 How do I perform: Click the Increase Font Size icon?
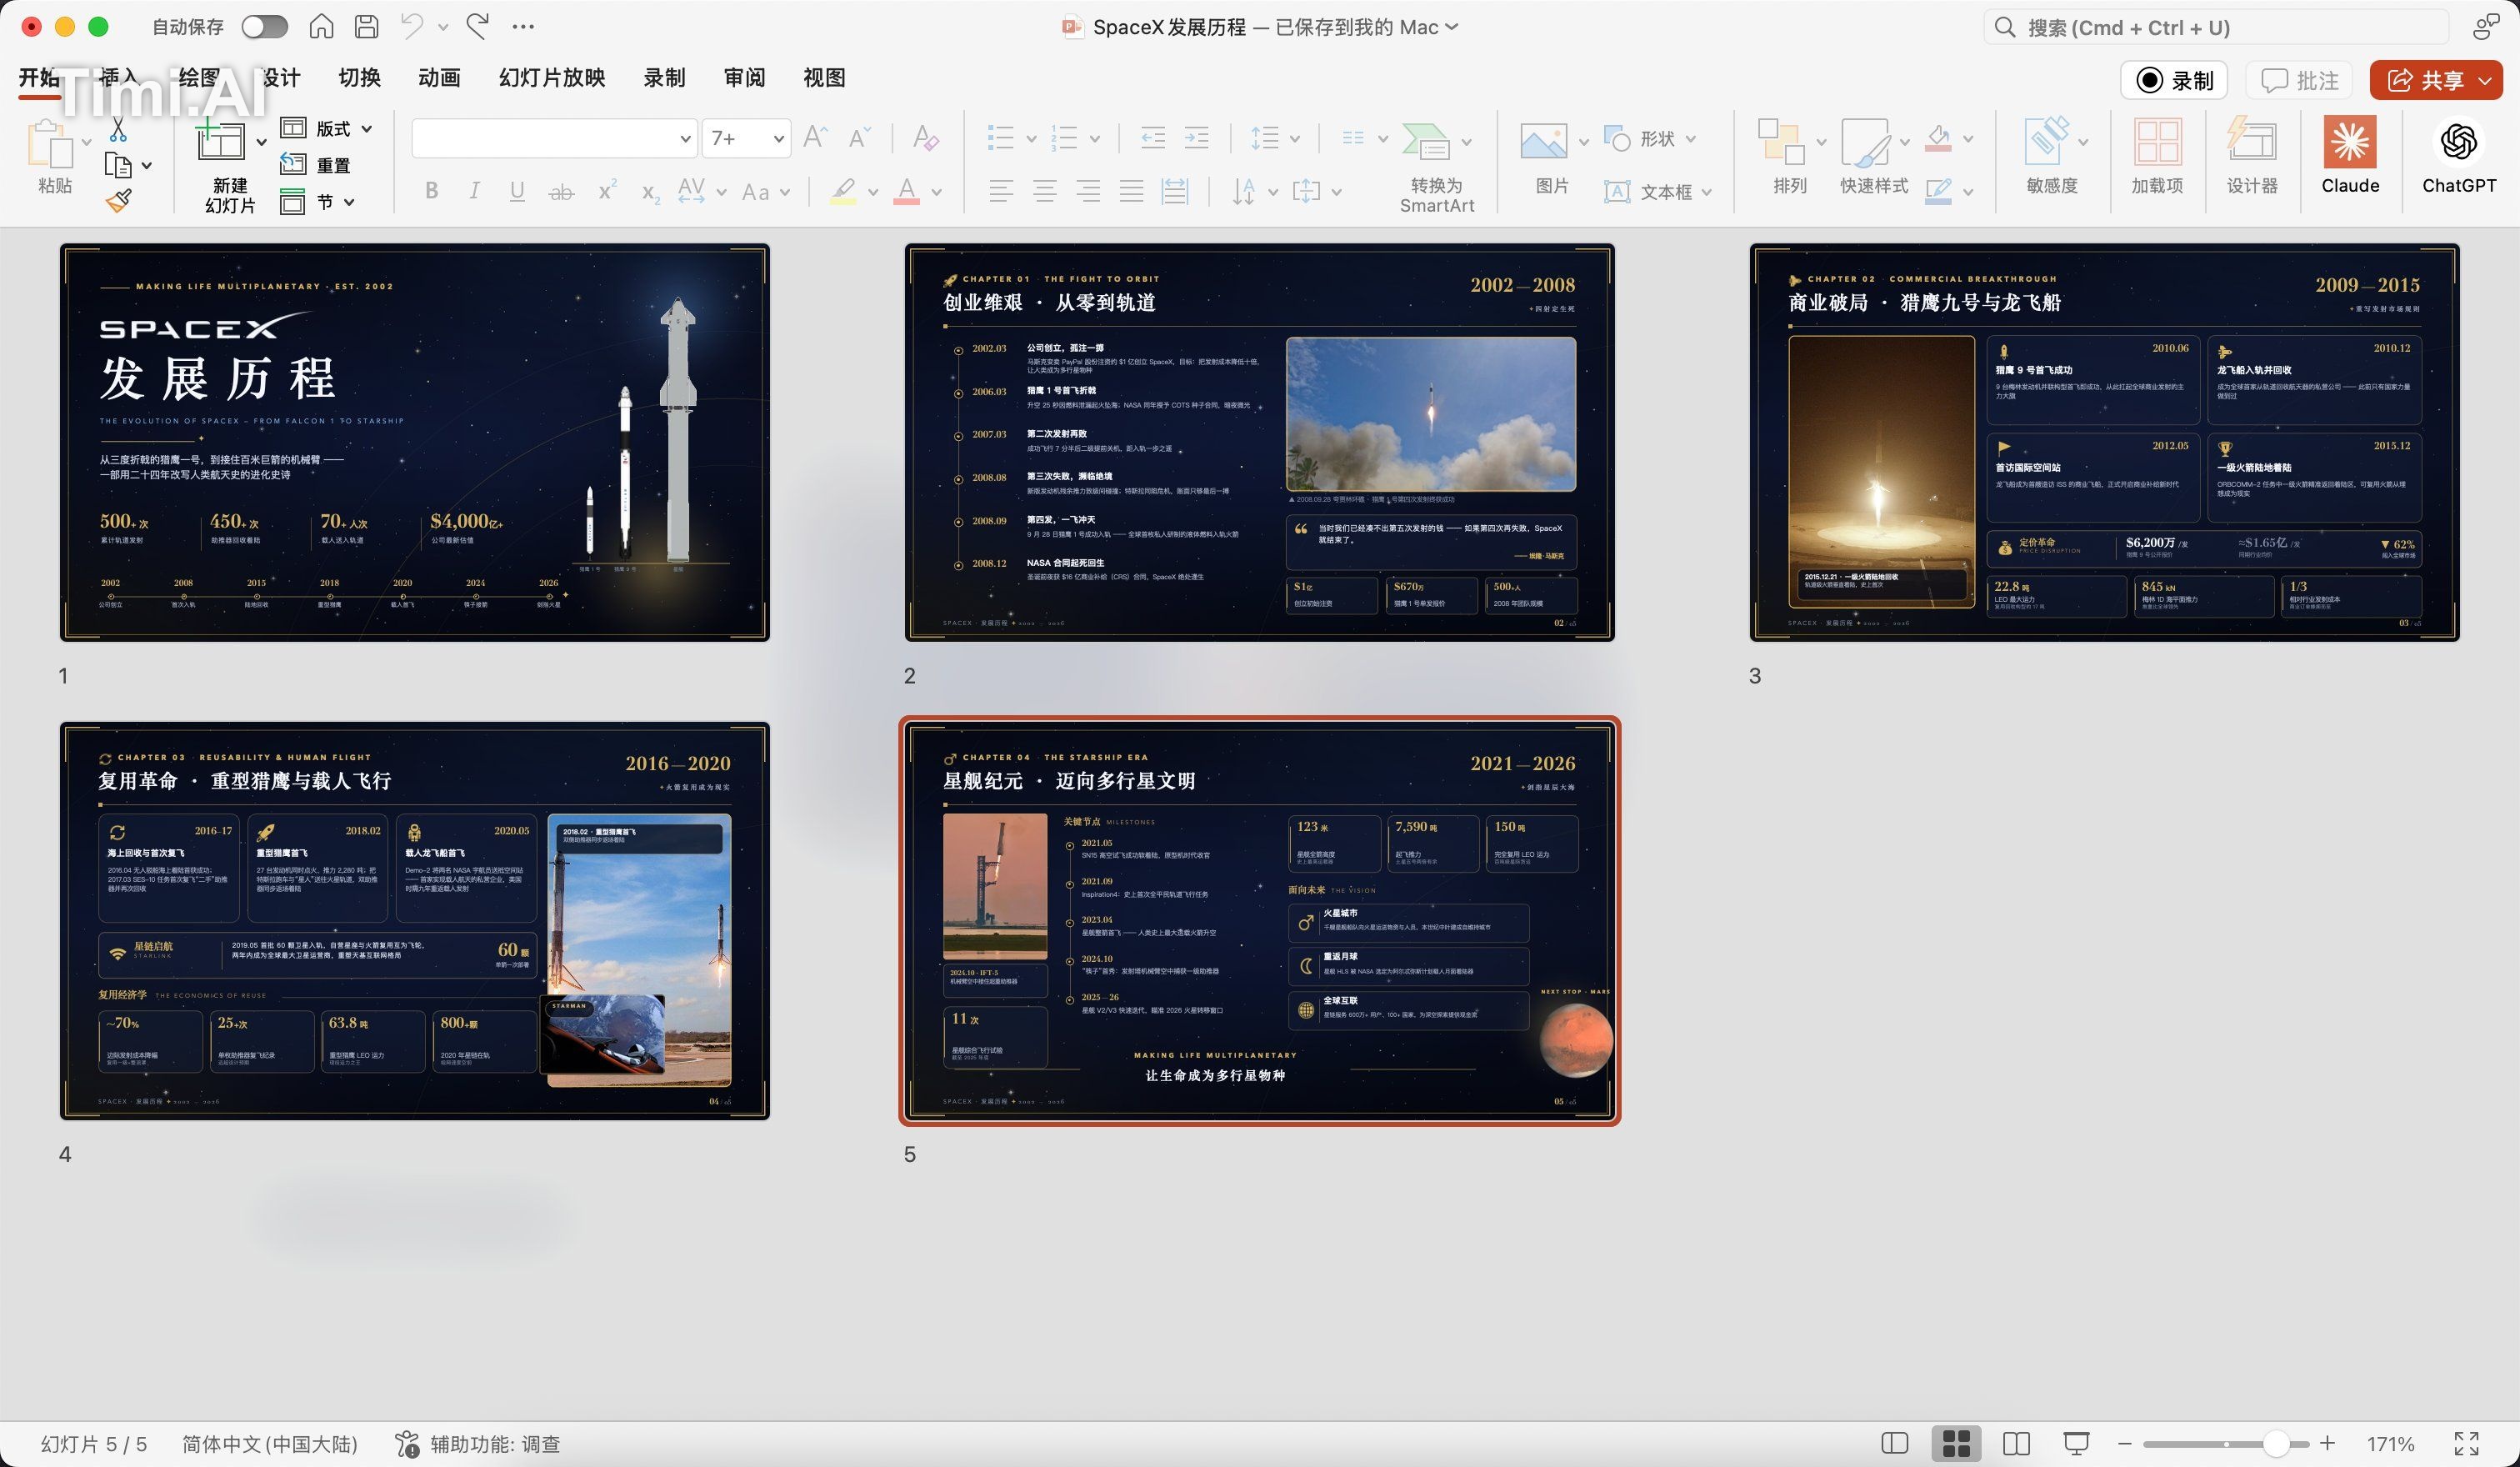pos(816,137)
